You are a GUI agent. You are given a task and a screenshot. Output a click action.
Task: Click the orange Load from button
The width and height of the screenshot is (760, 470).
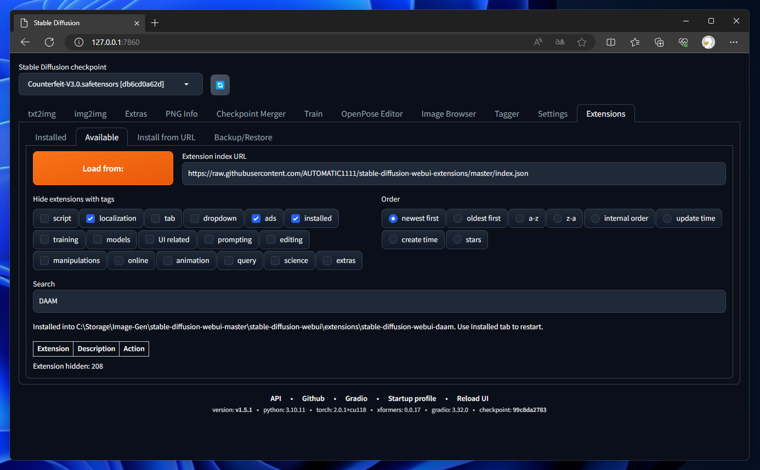(103, 168)
